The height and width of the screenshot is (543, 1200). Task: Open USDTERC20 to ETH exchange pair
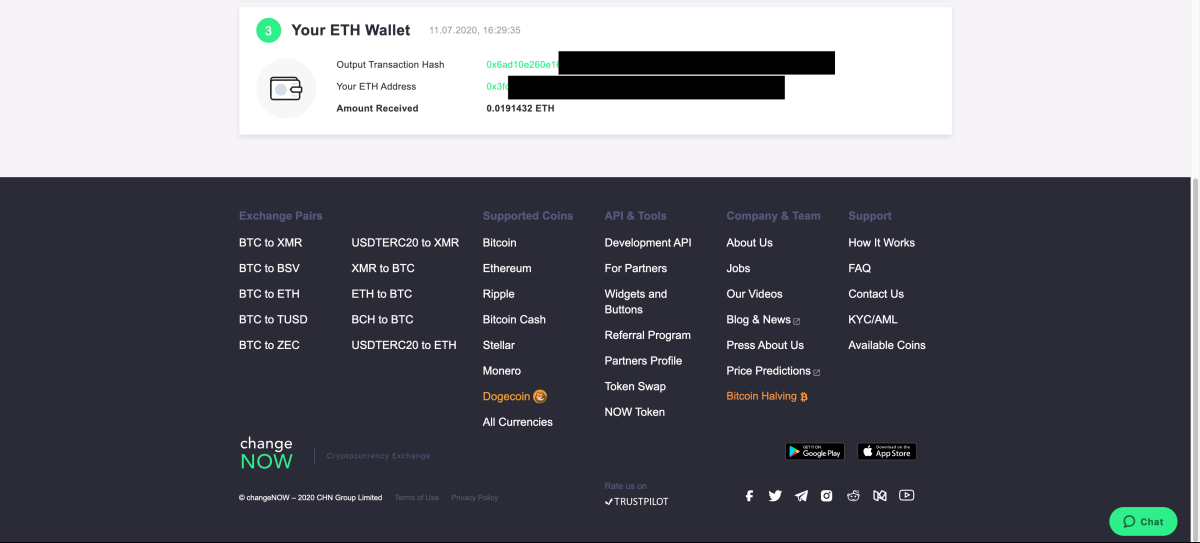[404, 345]
